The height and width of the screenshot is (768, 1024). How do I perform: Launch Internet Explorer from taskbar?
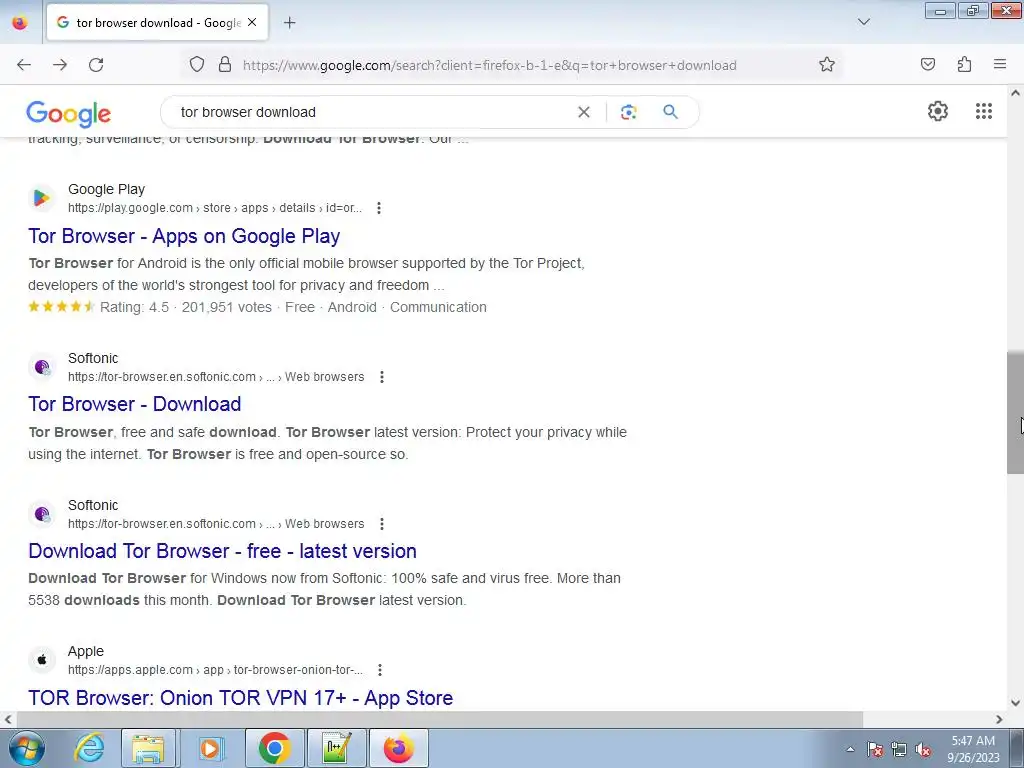89,748
